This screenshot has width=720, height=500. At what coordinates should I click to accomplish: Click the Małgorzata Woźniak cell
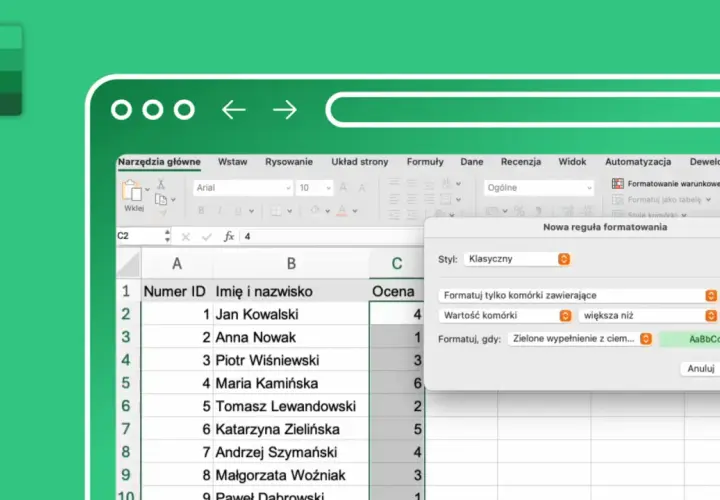[291, 475]
